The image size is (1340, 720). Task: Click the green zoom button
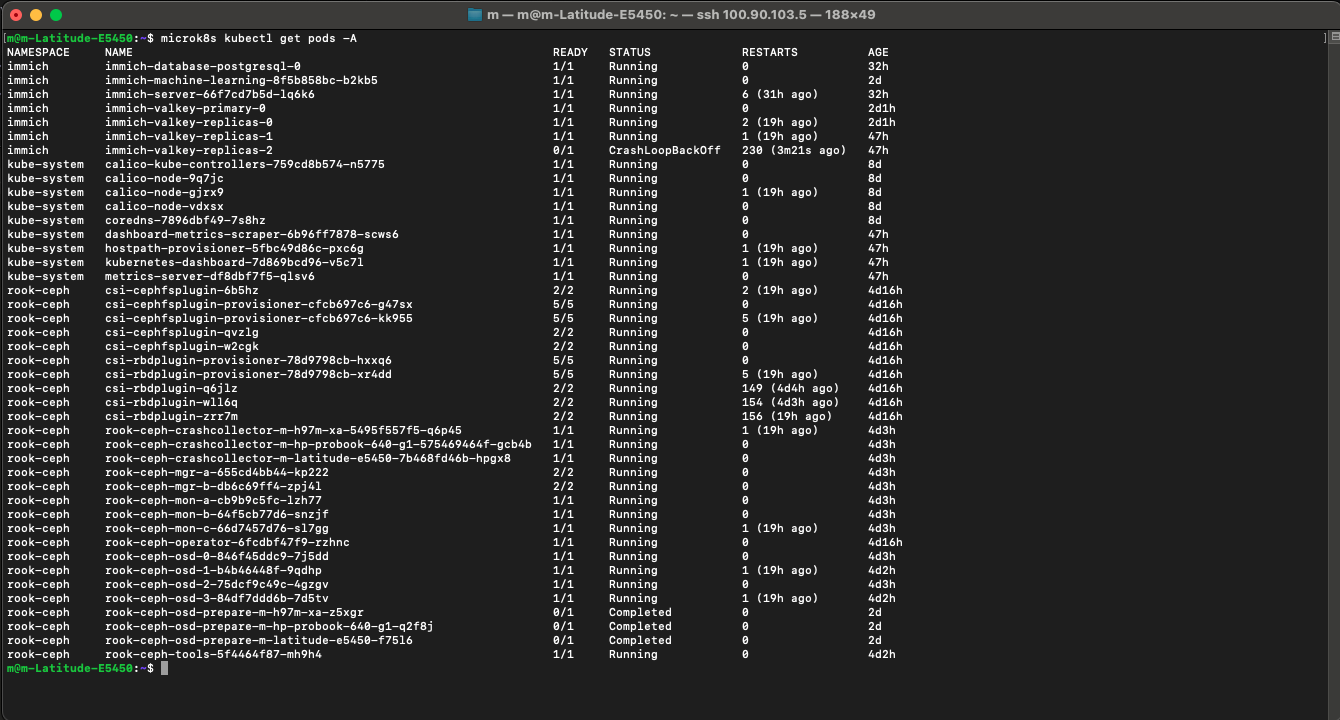(57, 15)
